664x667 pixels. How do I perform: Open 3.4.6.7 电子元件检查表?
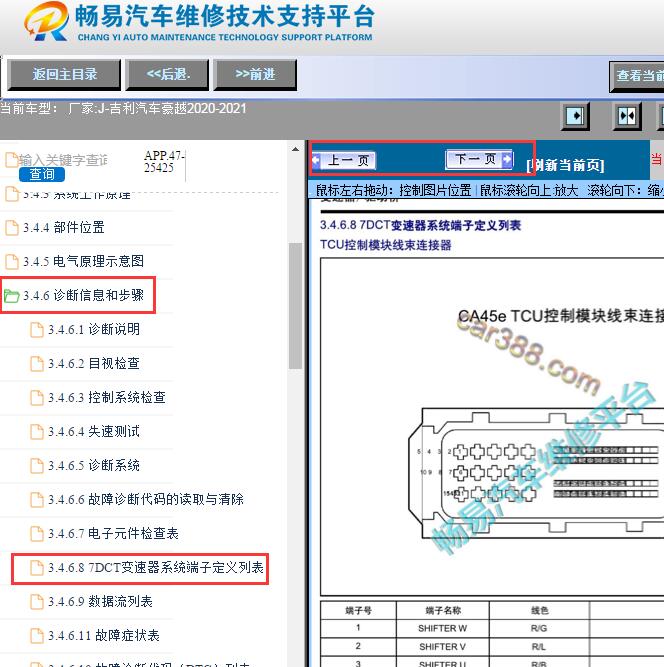113,533
